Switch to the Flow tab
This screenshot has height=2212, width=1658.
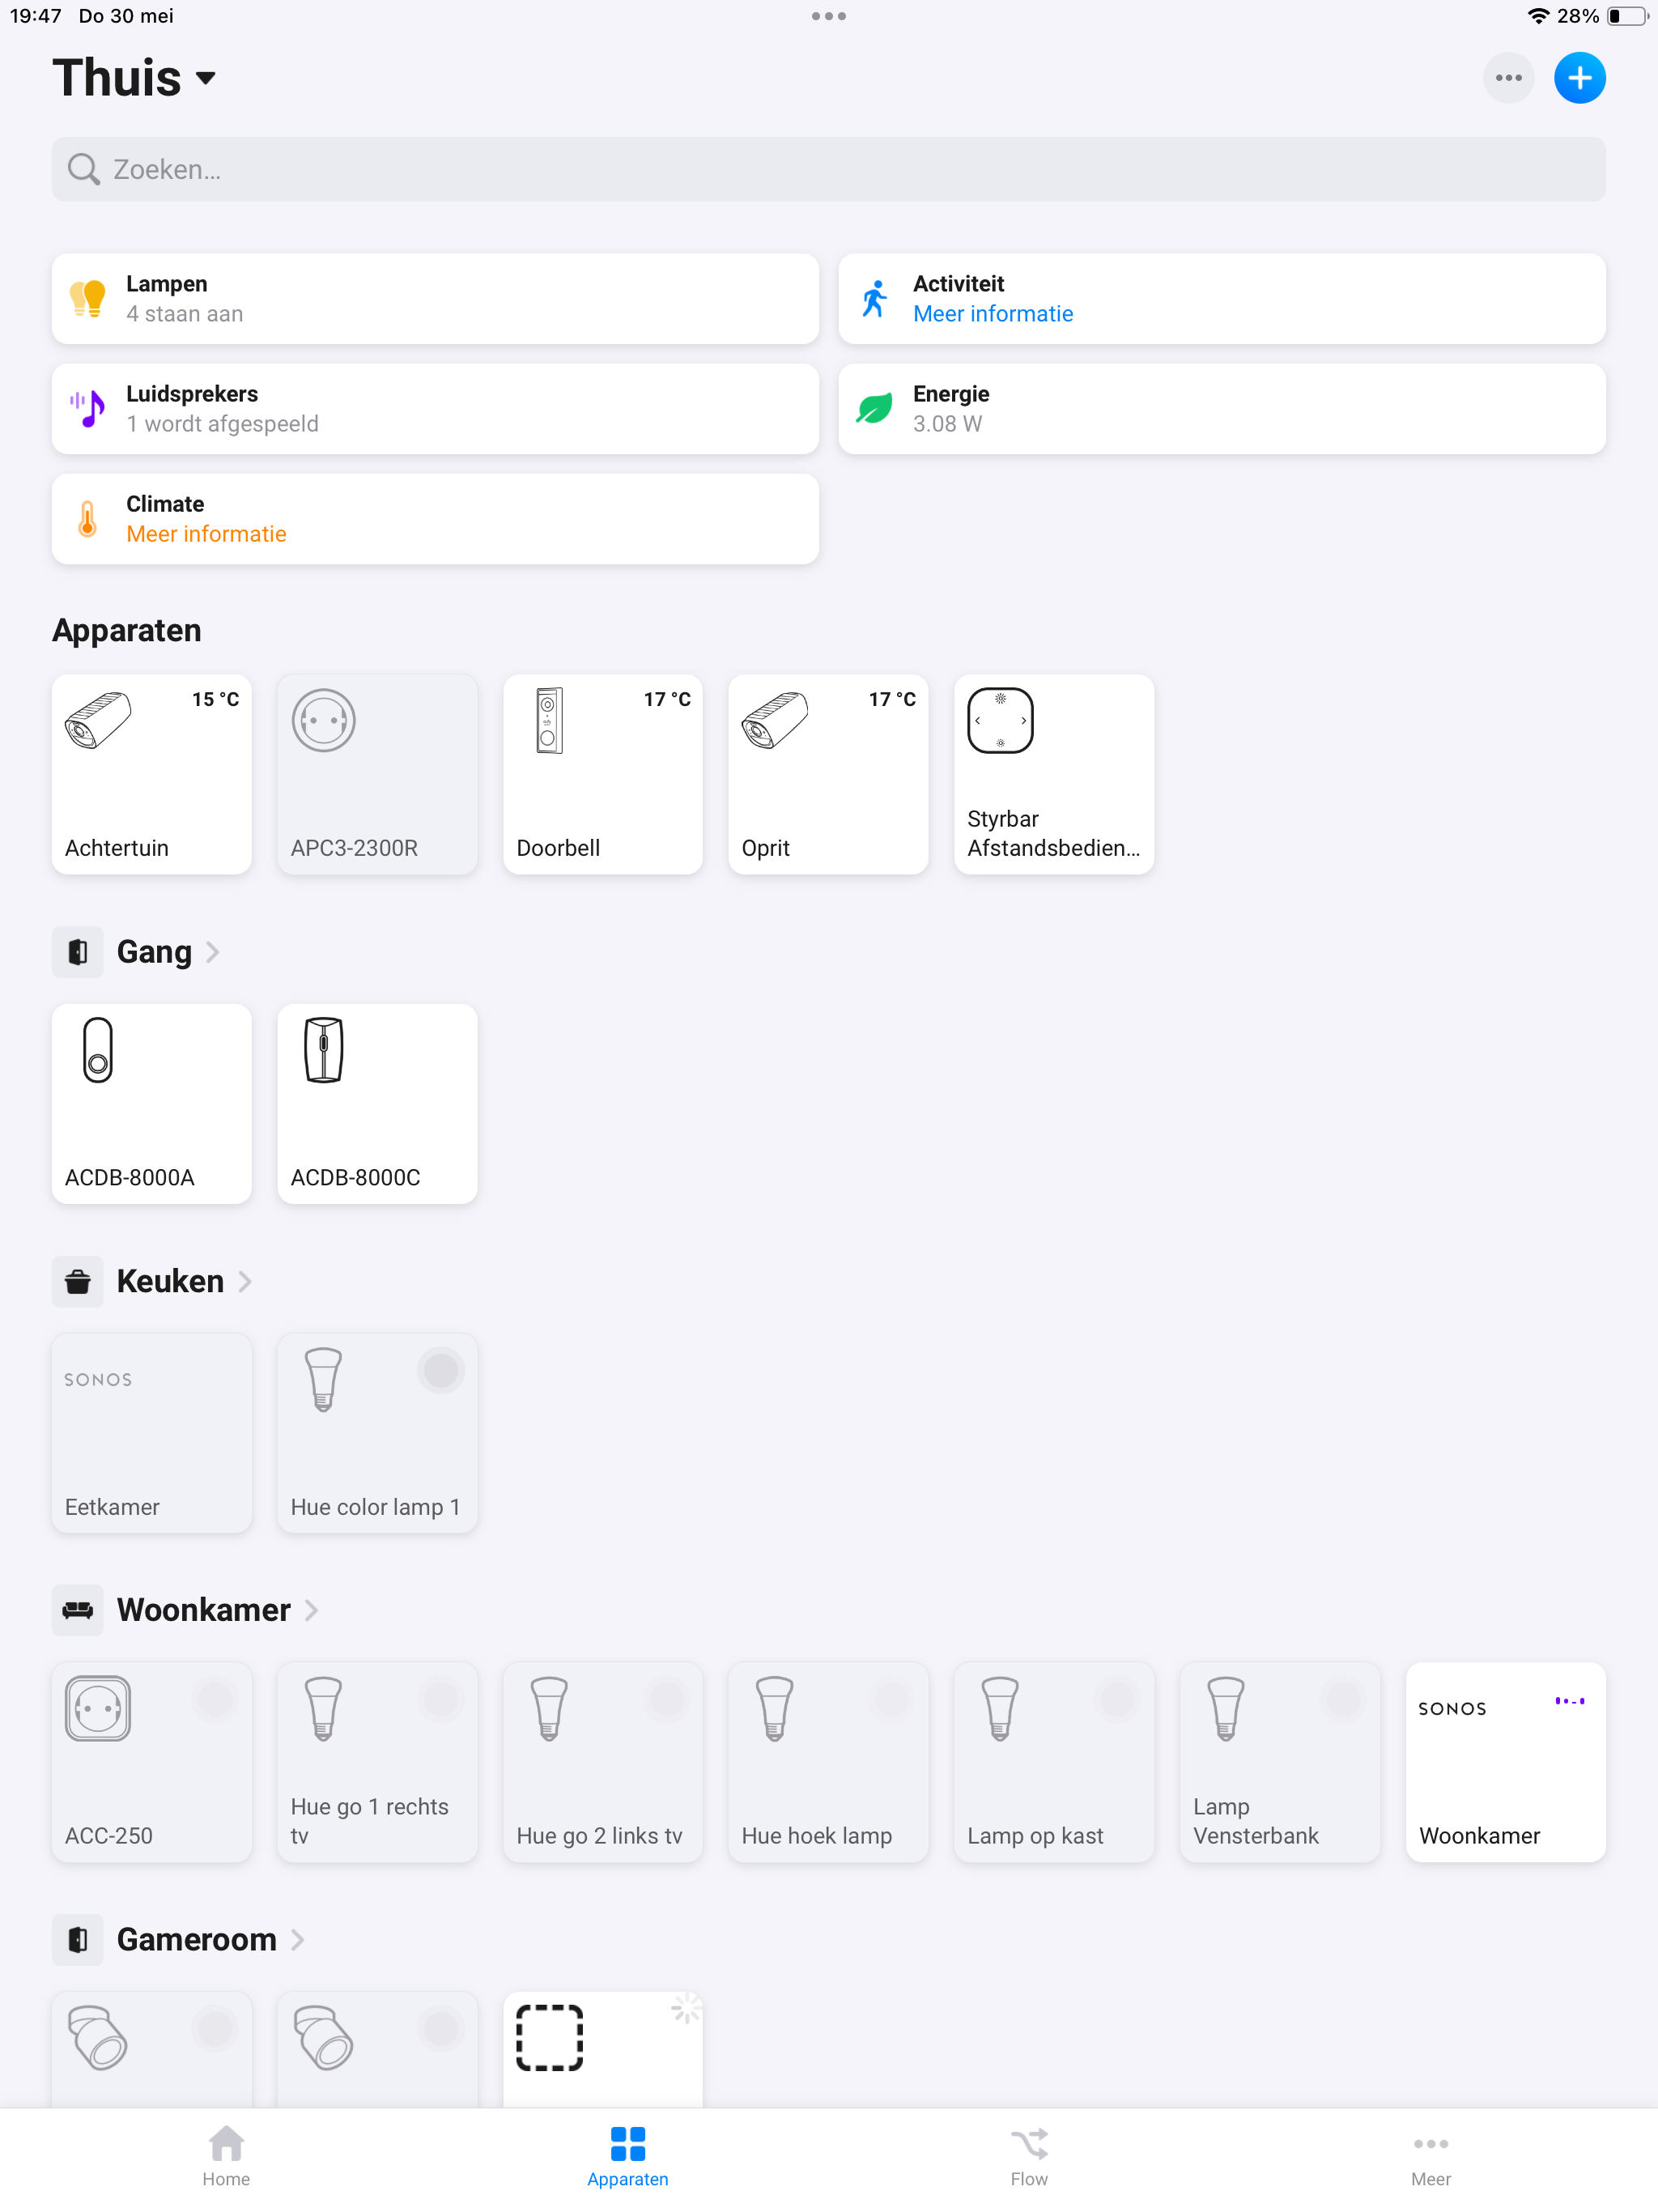pos(1029,2158)
